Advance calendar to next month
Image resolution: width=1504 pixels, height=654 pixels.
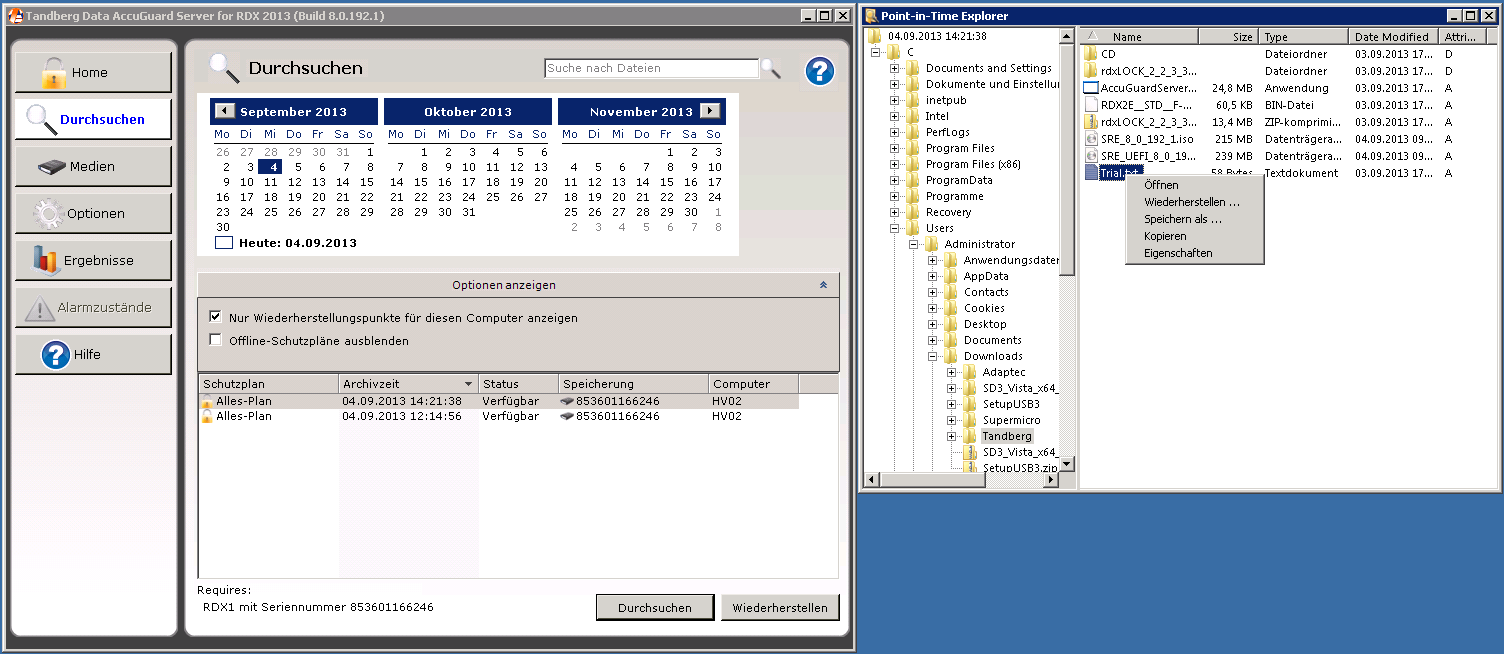(709, 111)
